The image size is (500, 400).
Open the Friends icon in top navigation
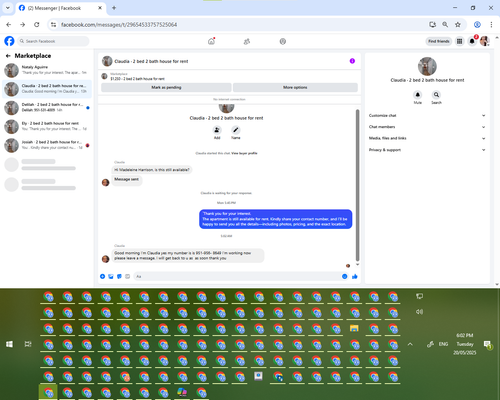(x=247, y=41)
